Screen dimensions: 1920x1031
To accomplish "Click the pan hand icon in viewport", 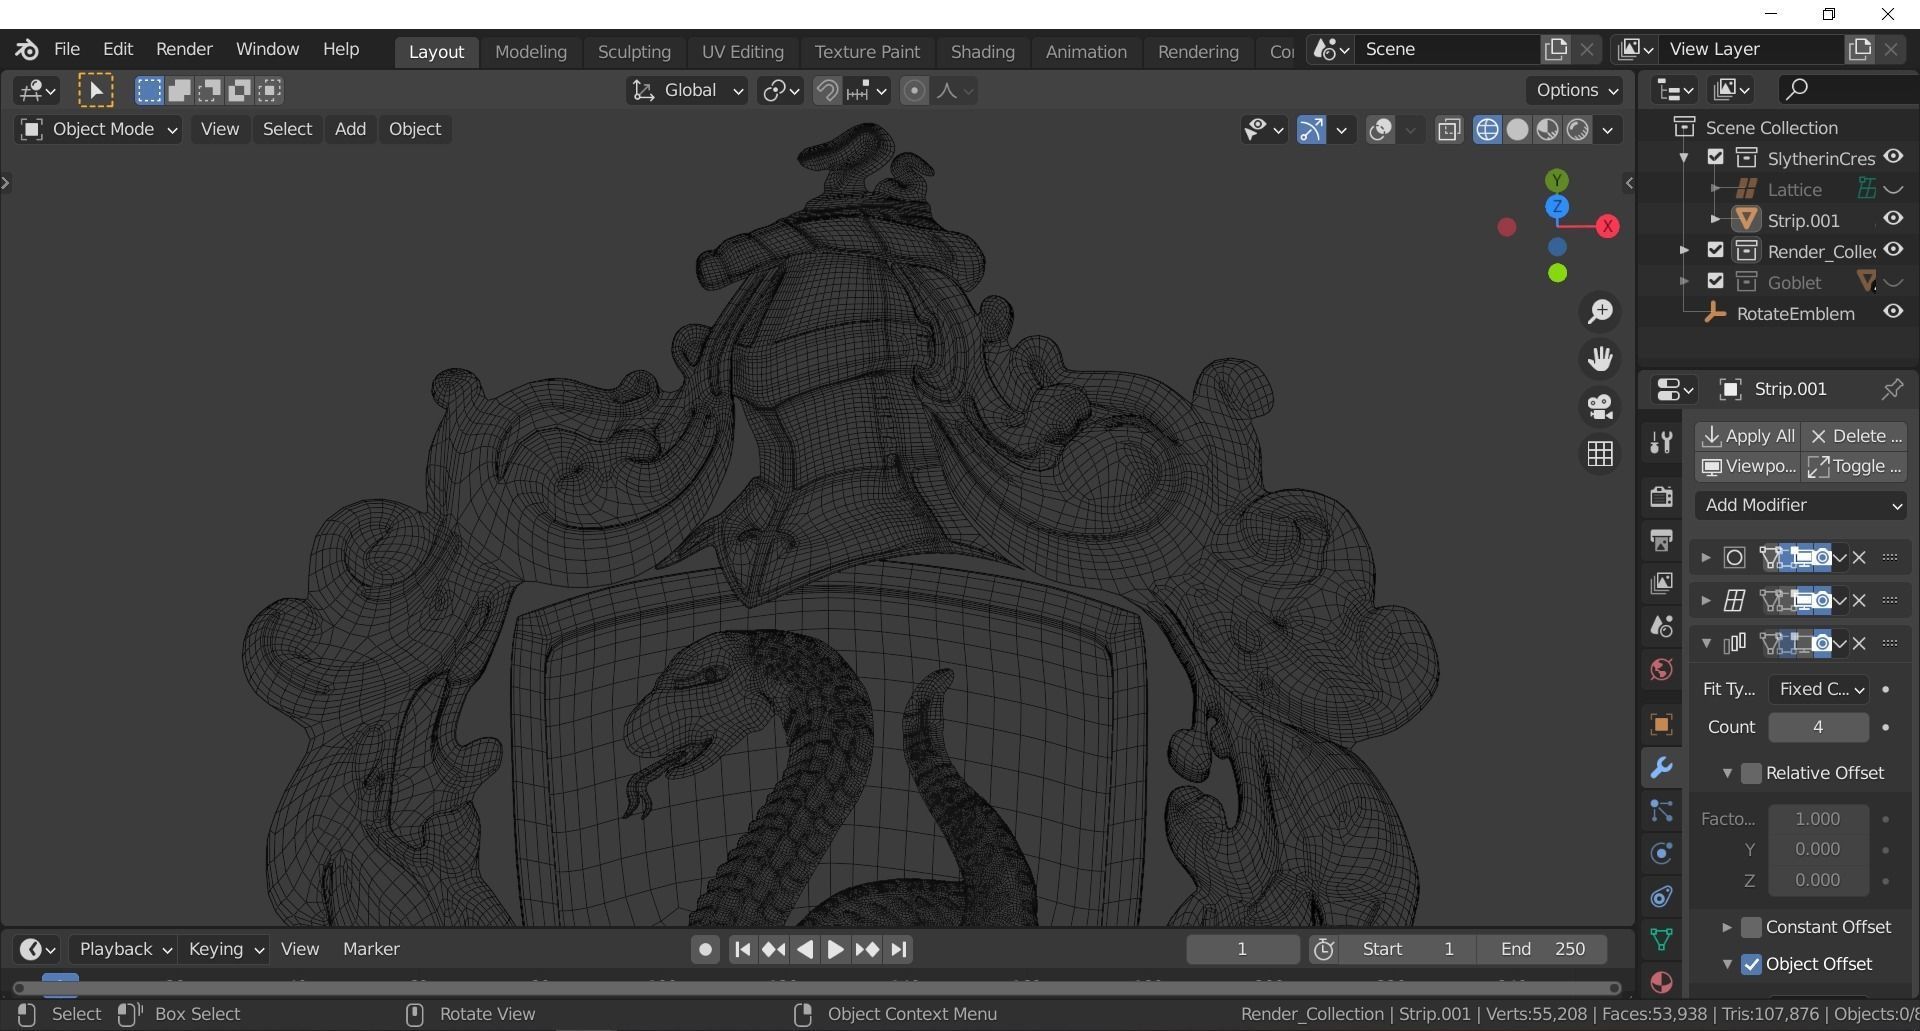I will coord(1600,359).
